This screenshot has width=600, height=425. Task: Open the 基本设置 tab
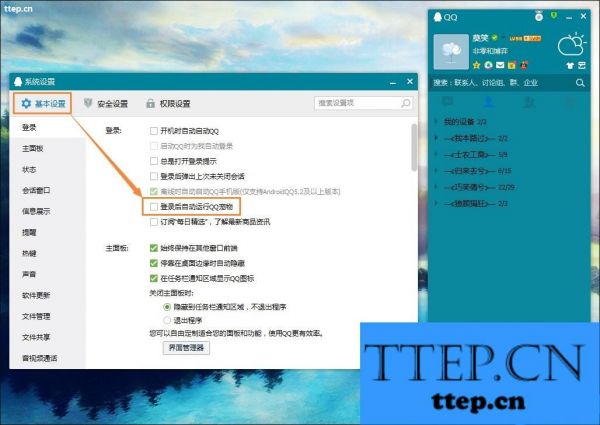pyautogui.click(x=42, y=103)
